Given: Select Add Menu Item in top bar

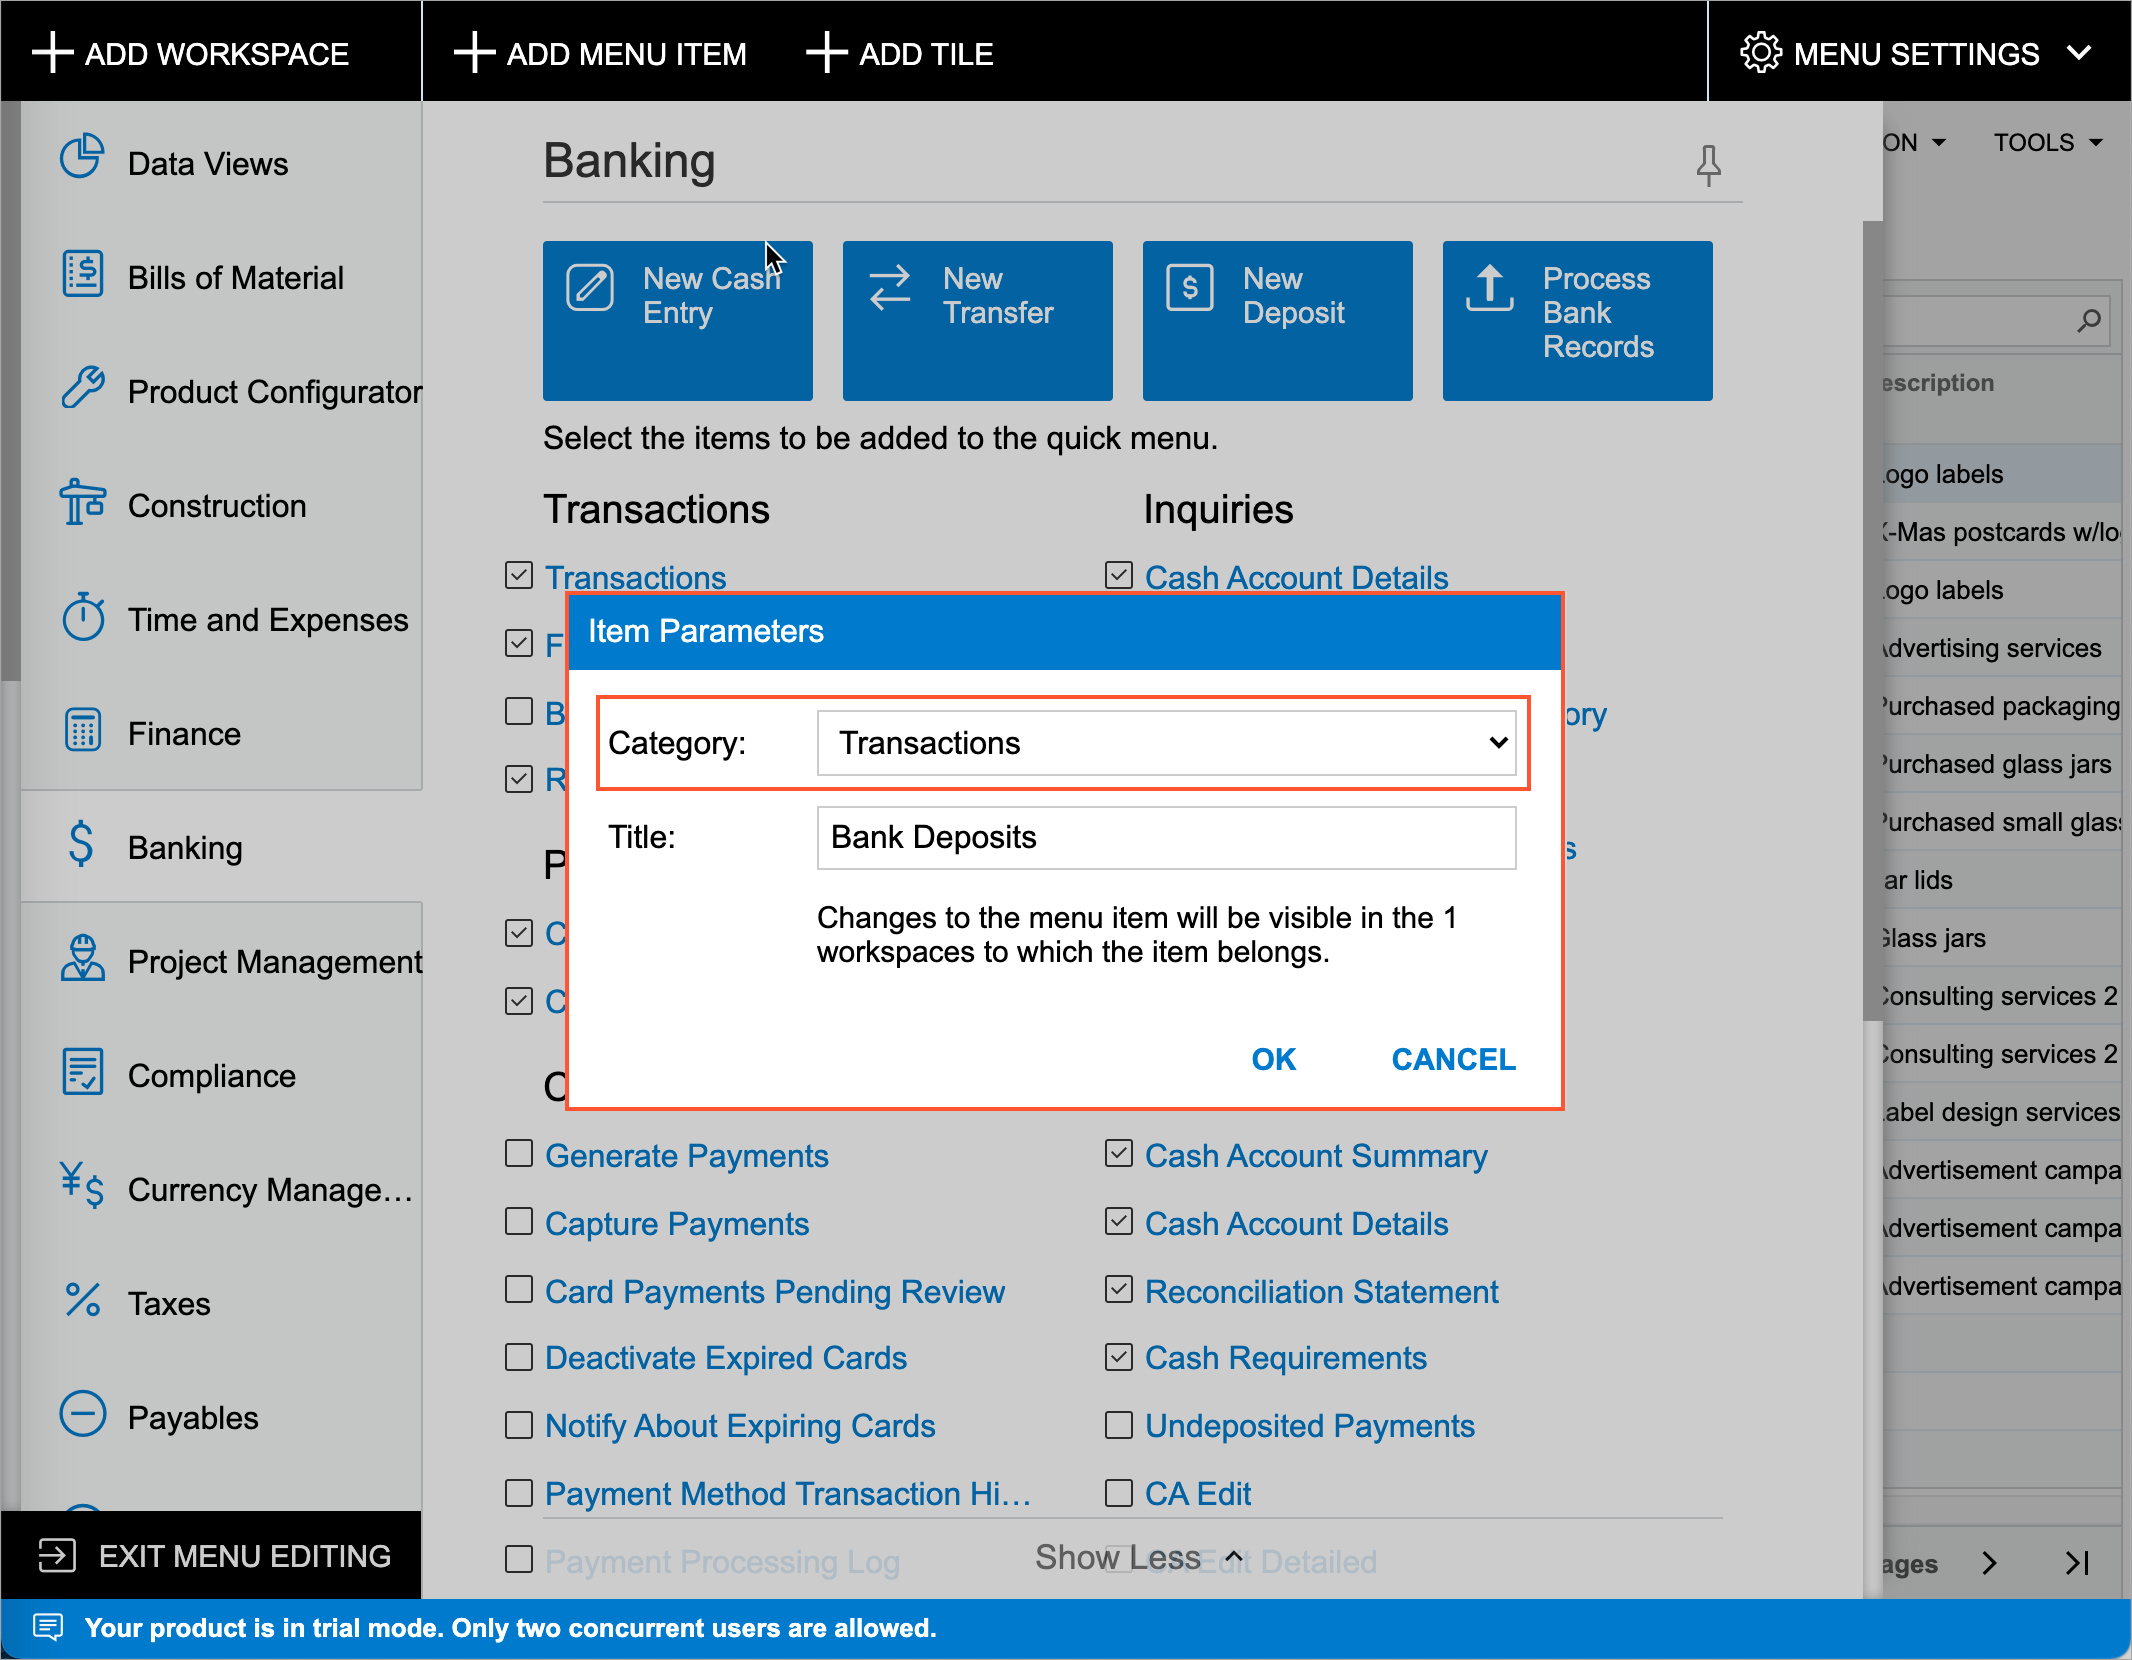Looking at the screenshot, I should (600, 53).
